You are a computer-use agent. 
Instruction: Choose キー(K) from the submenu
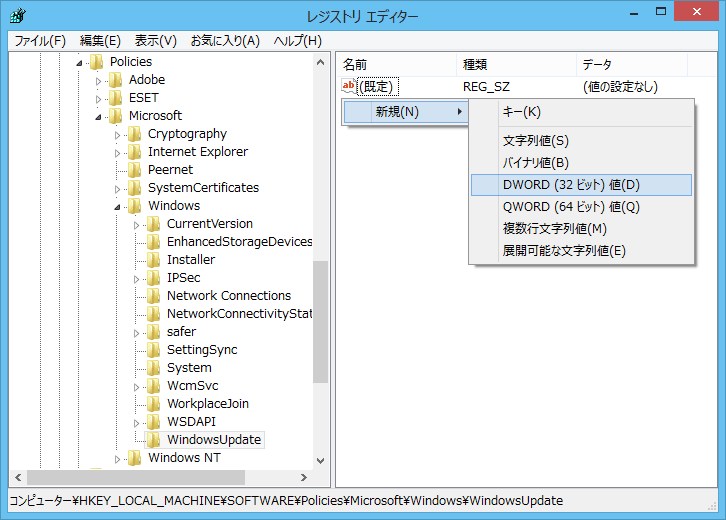[x=581, y=112]
